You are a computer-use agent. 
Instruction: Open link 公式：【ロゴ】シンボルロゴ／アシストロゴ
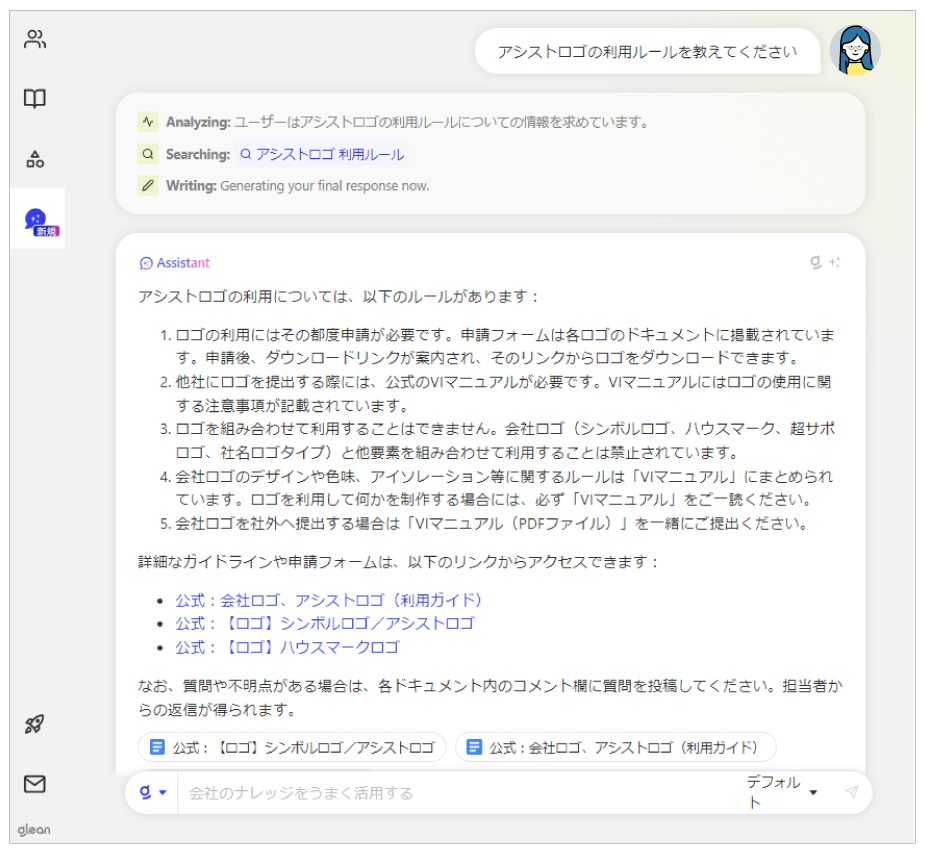pos(324,623)
